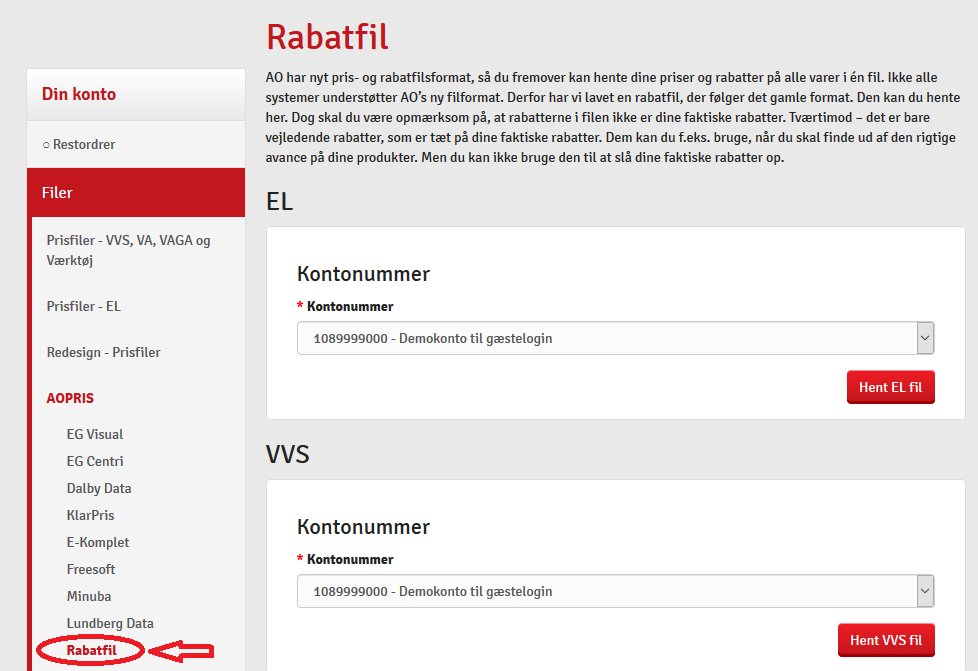Select the Filer section header

click(136, 193)
